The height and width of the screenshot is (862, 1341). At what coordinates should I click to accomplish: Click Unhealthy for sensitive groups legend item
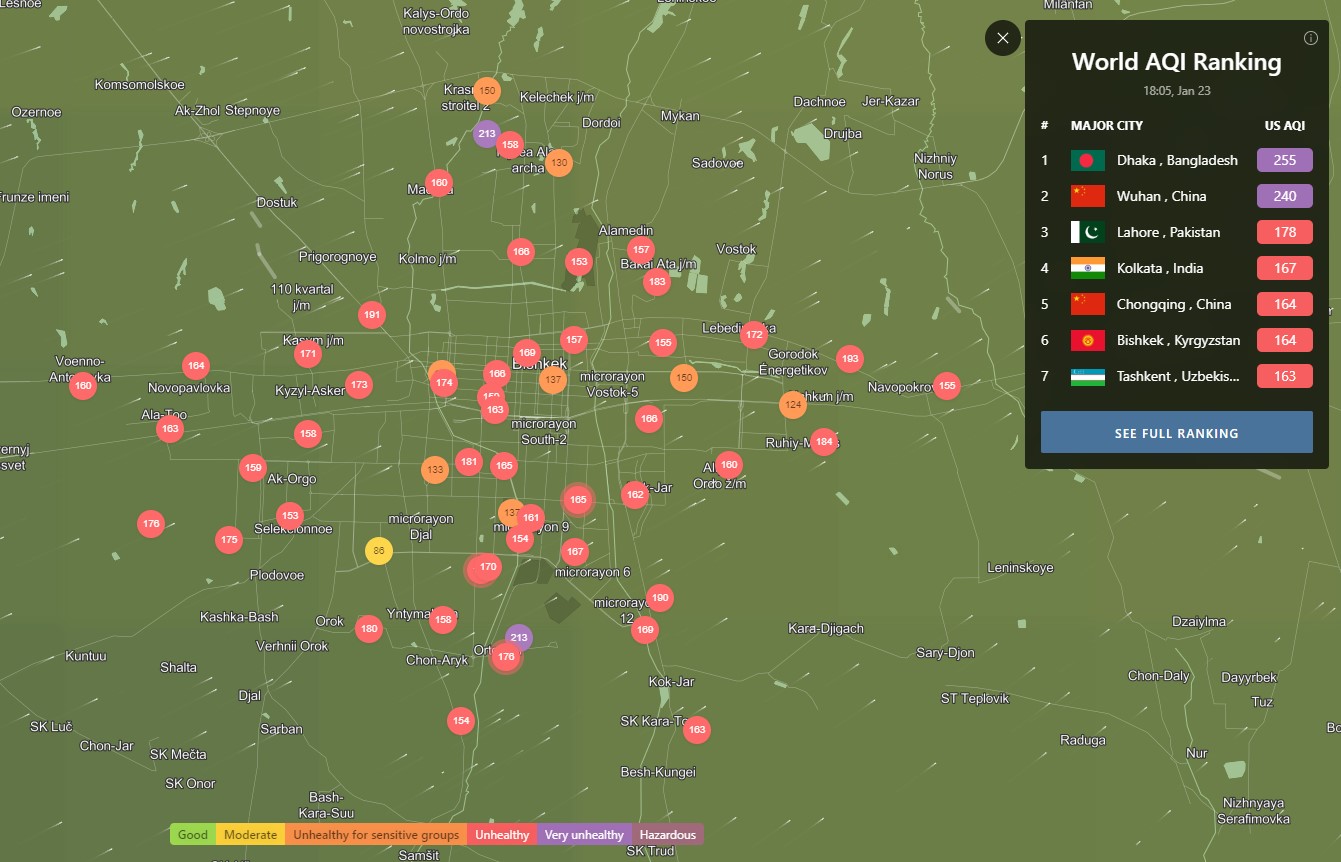pyautogui.click(x=376, y=835)
